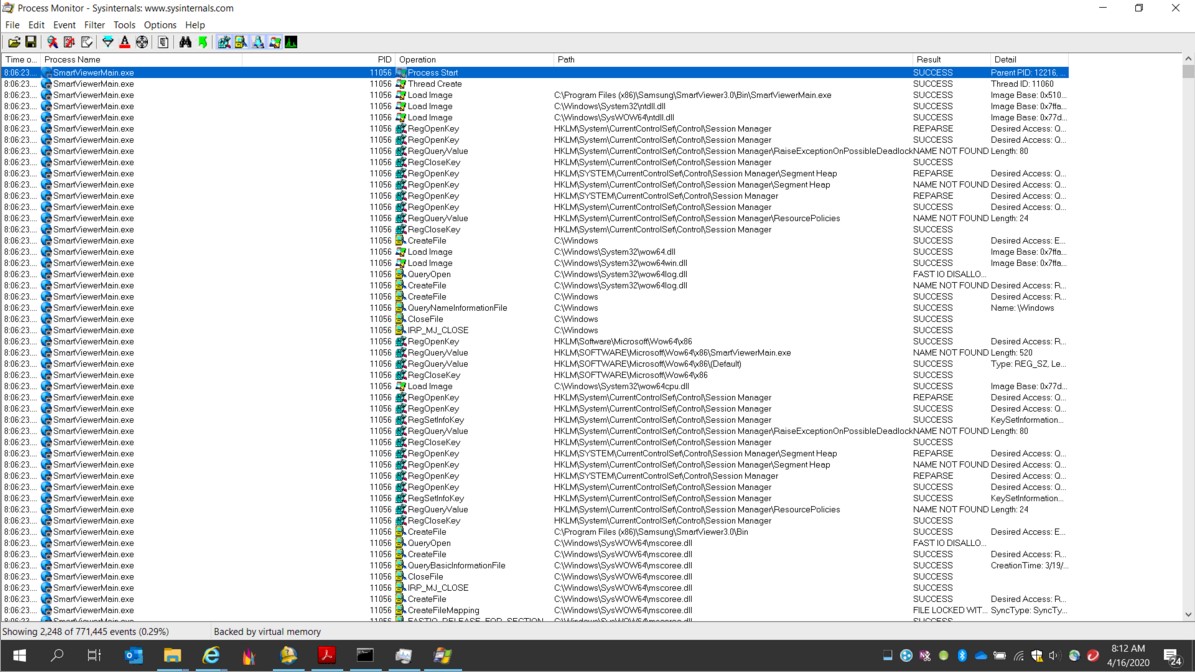The width and height of the screenshot is (1195, 672).
Task: Open Adobe Acrobat from the taskbar
Action: pos(327,655)
